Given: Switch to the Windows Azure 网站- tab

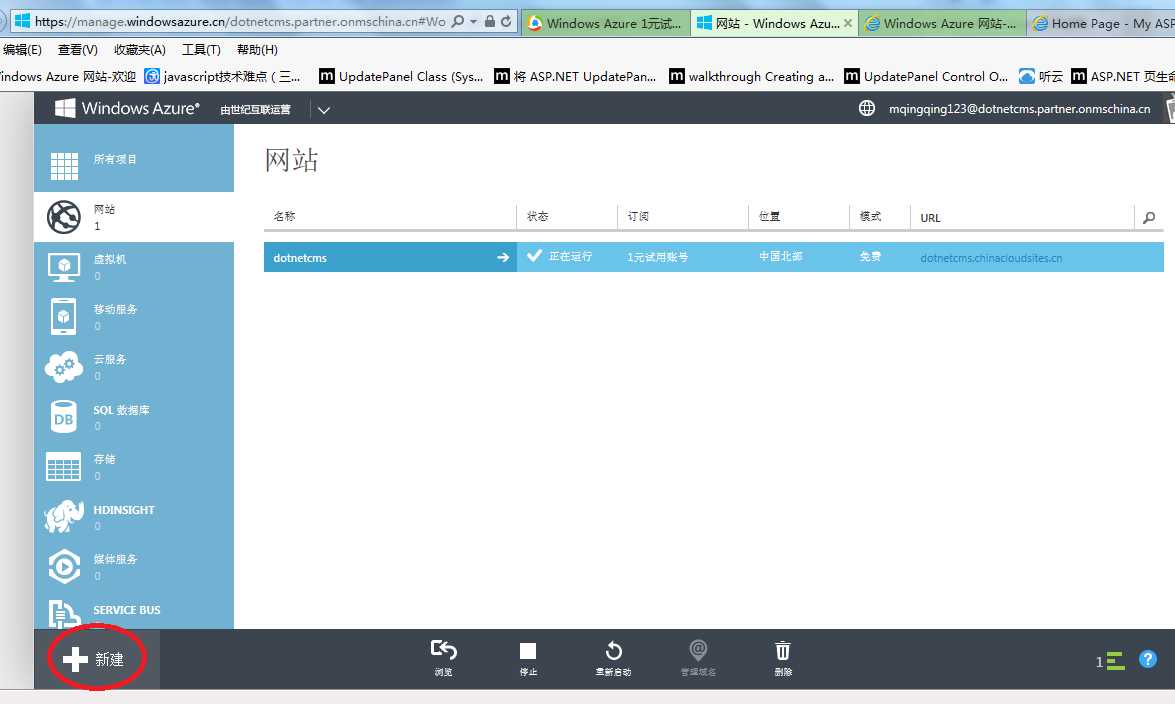Looking at the screenshot, I should point(943,23).
